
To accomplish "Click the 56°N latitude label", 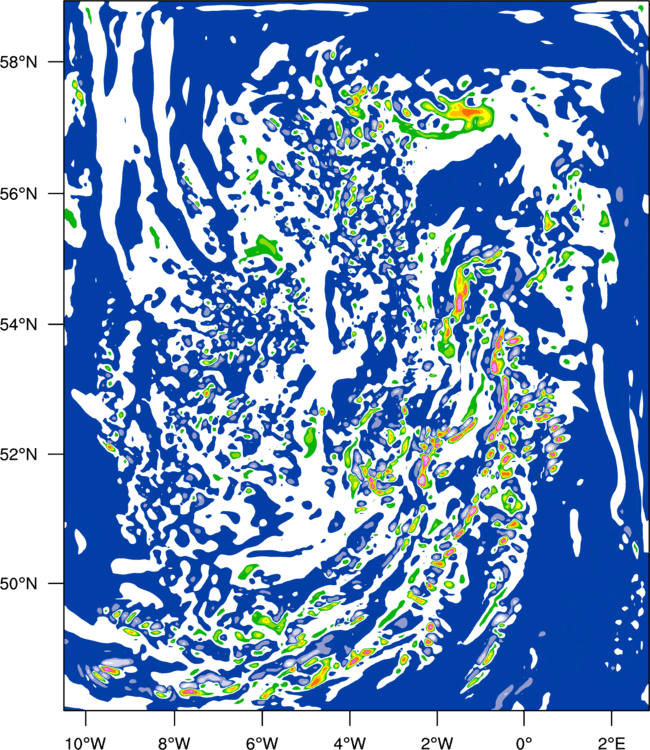I will [19, 194].
